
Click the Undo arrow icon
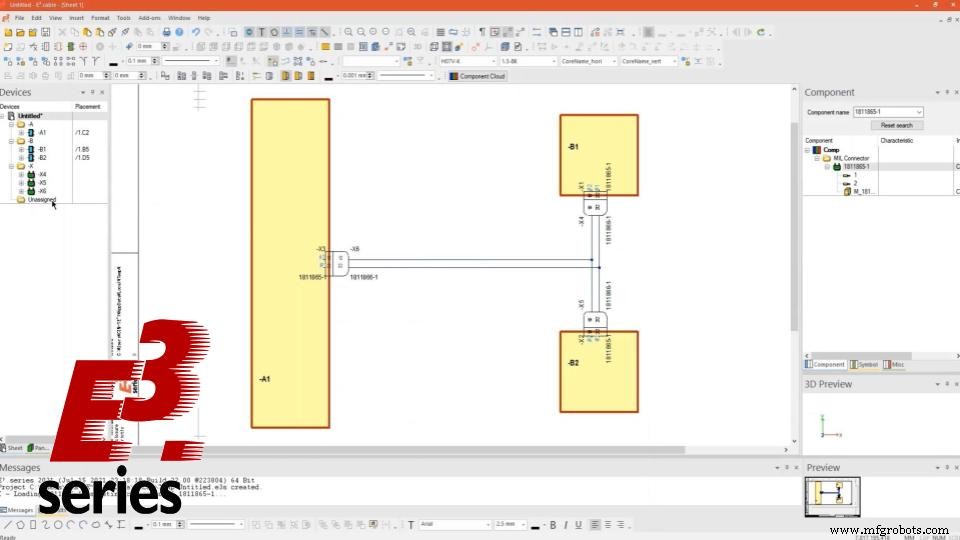196,32
